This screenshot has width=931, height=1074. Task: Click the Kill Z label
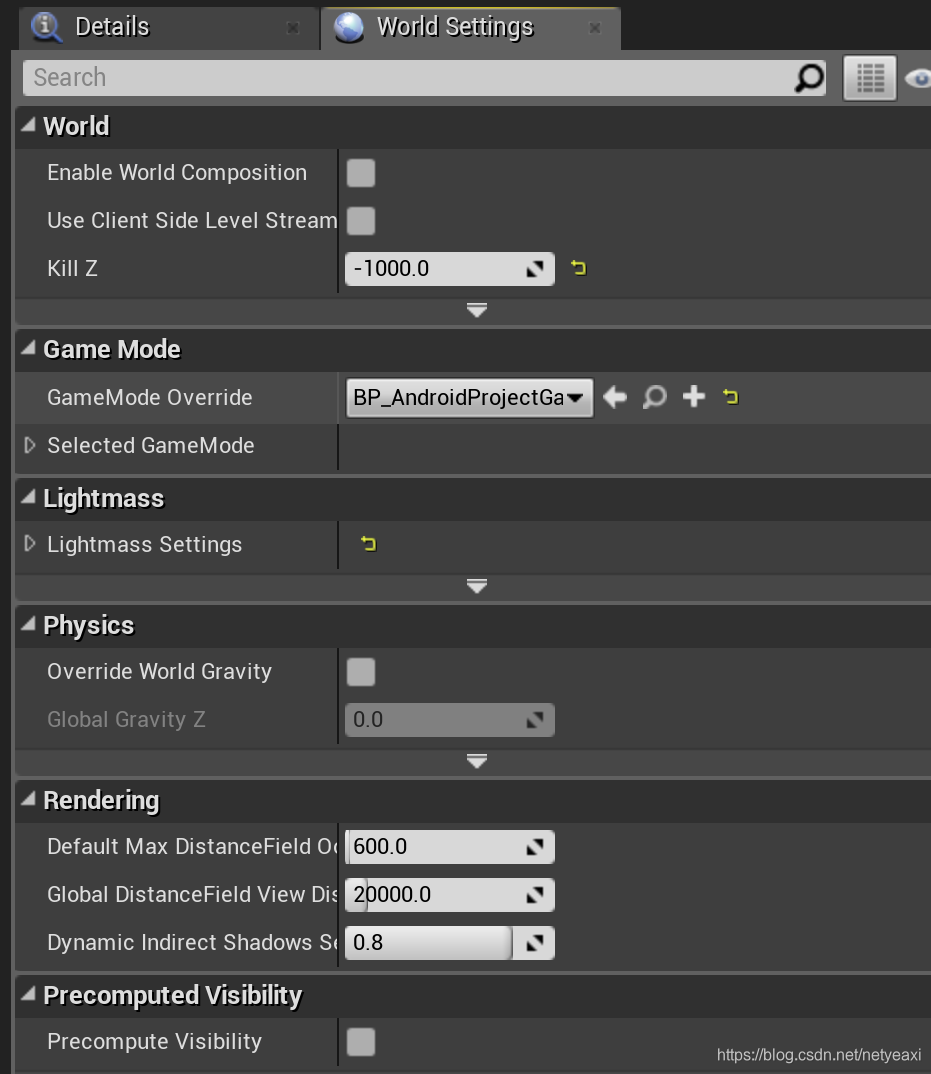(73, 268)
